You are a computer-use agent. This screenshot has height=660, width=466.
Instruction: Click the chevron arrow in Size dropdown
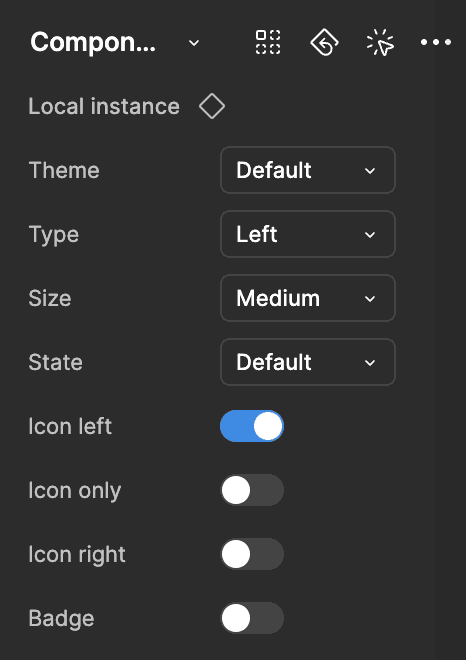click(x=370, y=299)
